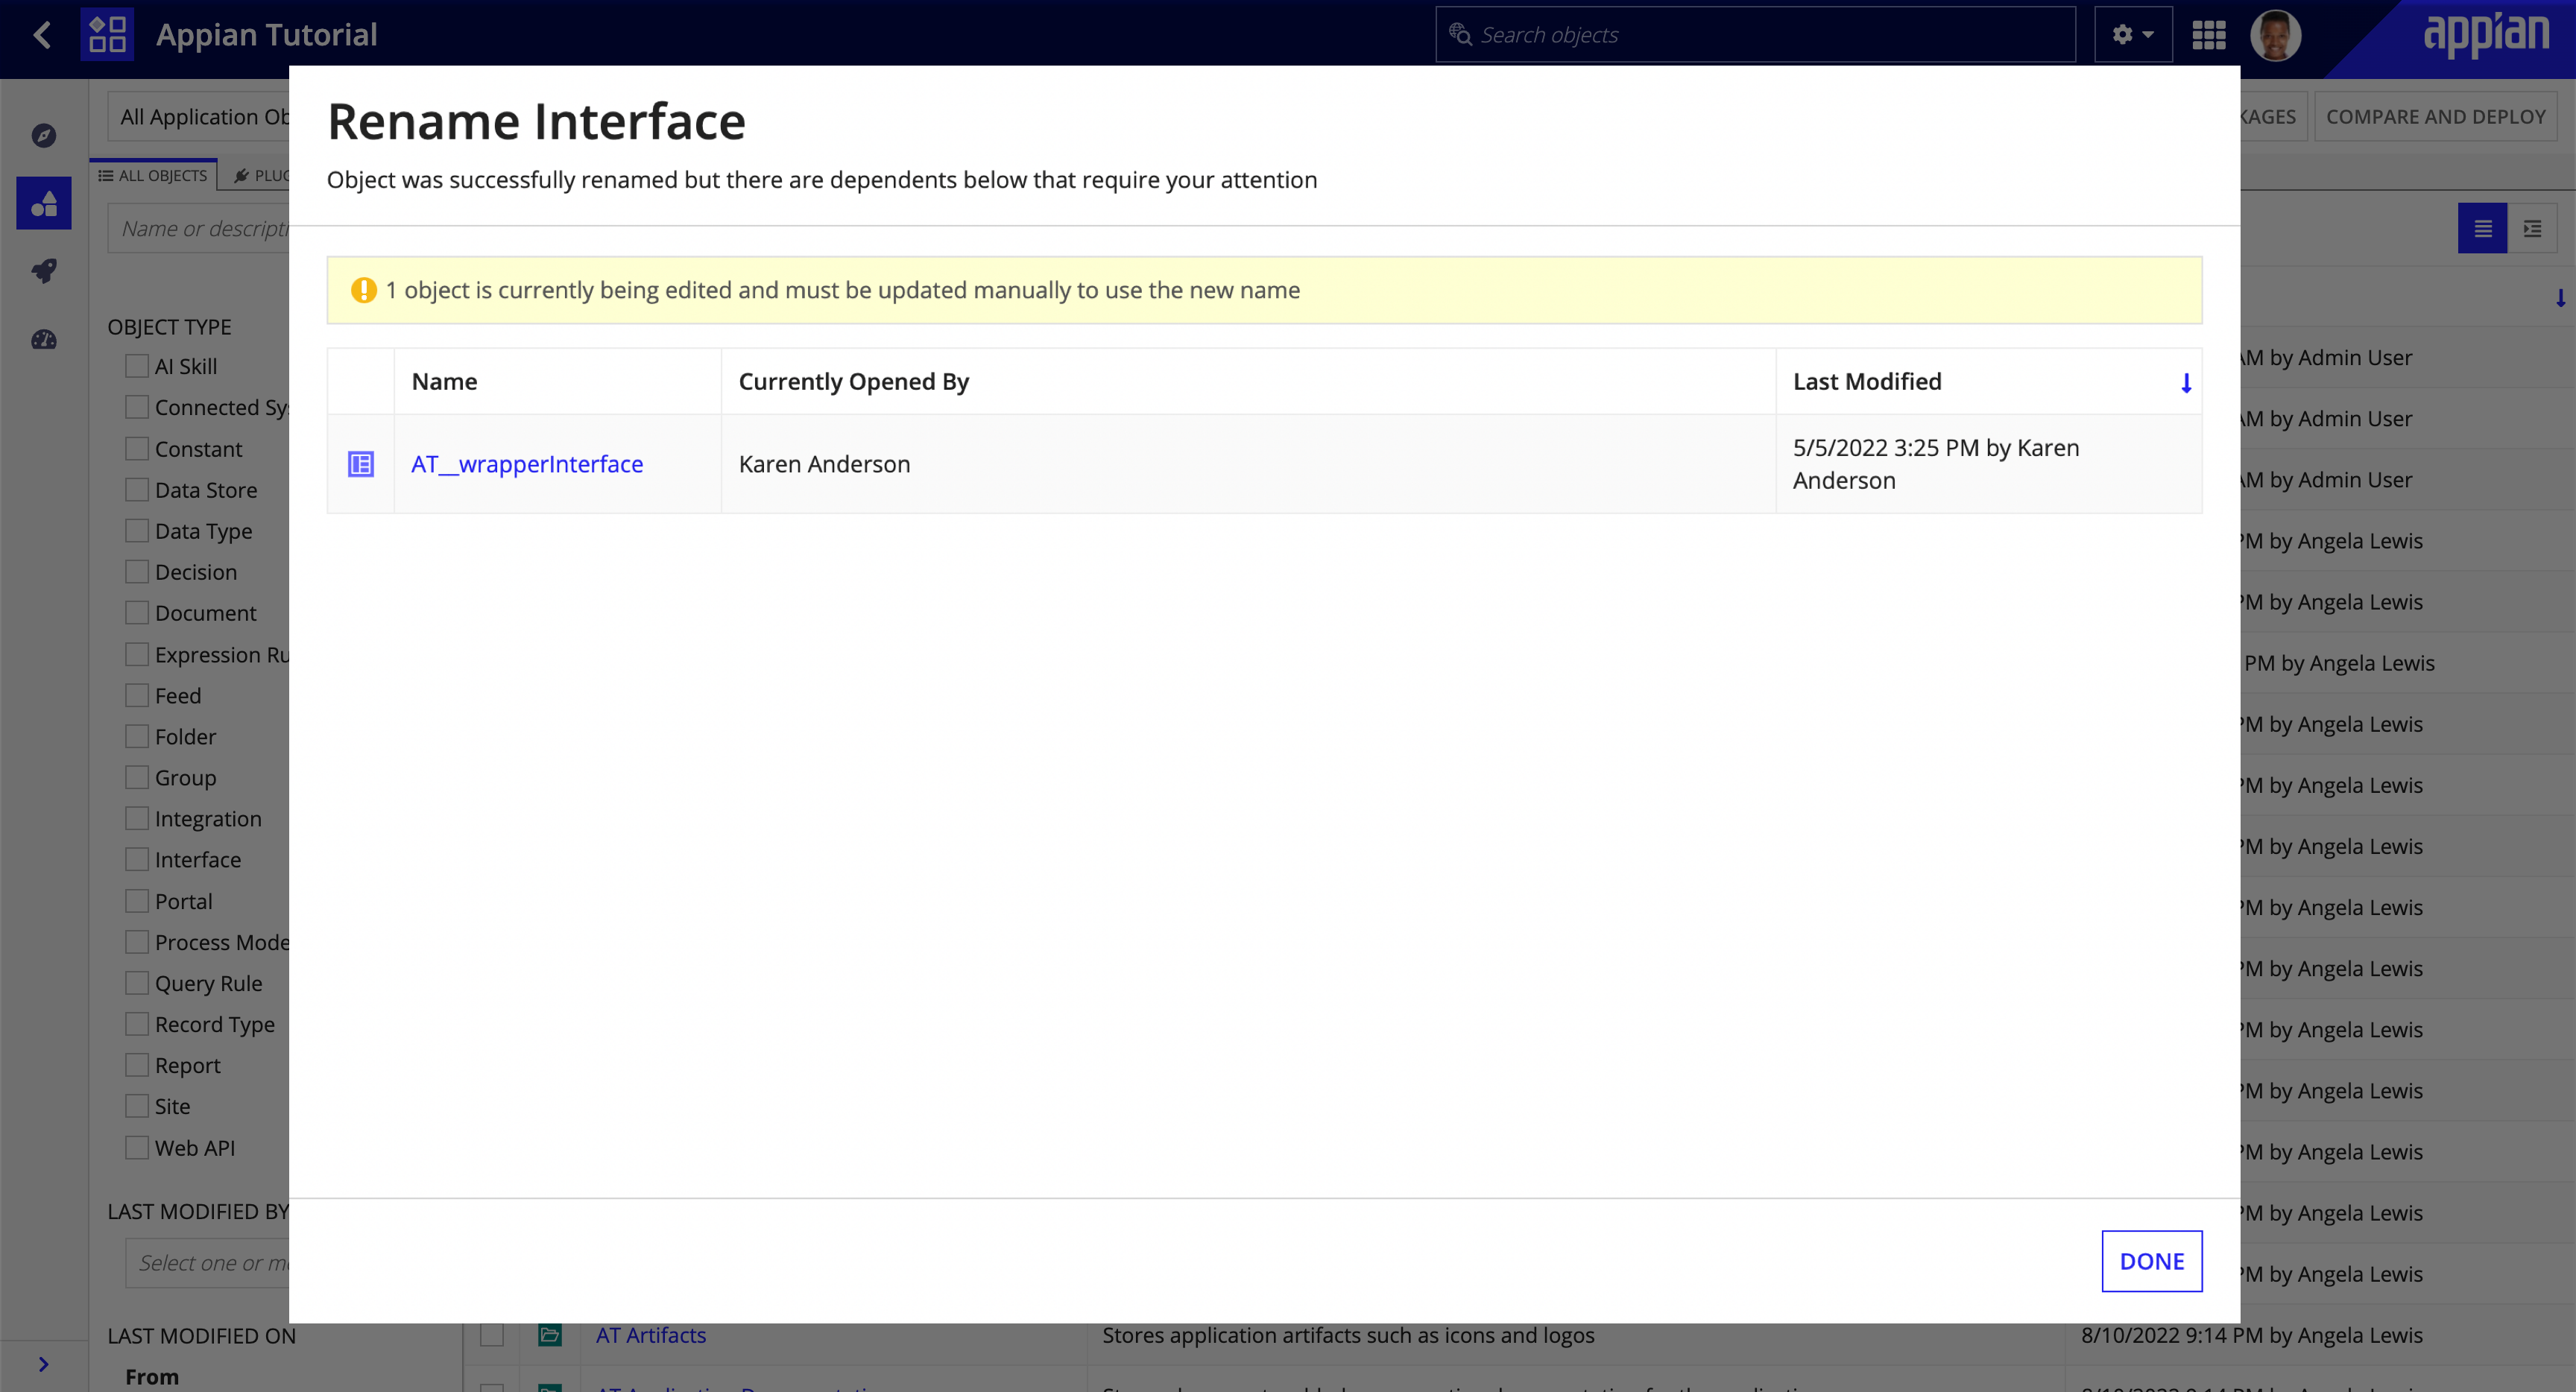Click the Name or description filter field
This screenshot has width=2576, height=1392.
200,229
